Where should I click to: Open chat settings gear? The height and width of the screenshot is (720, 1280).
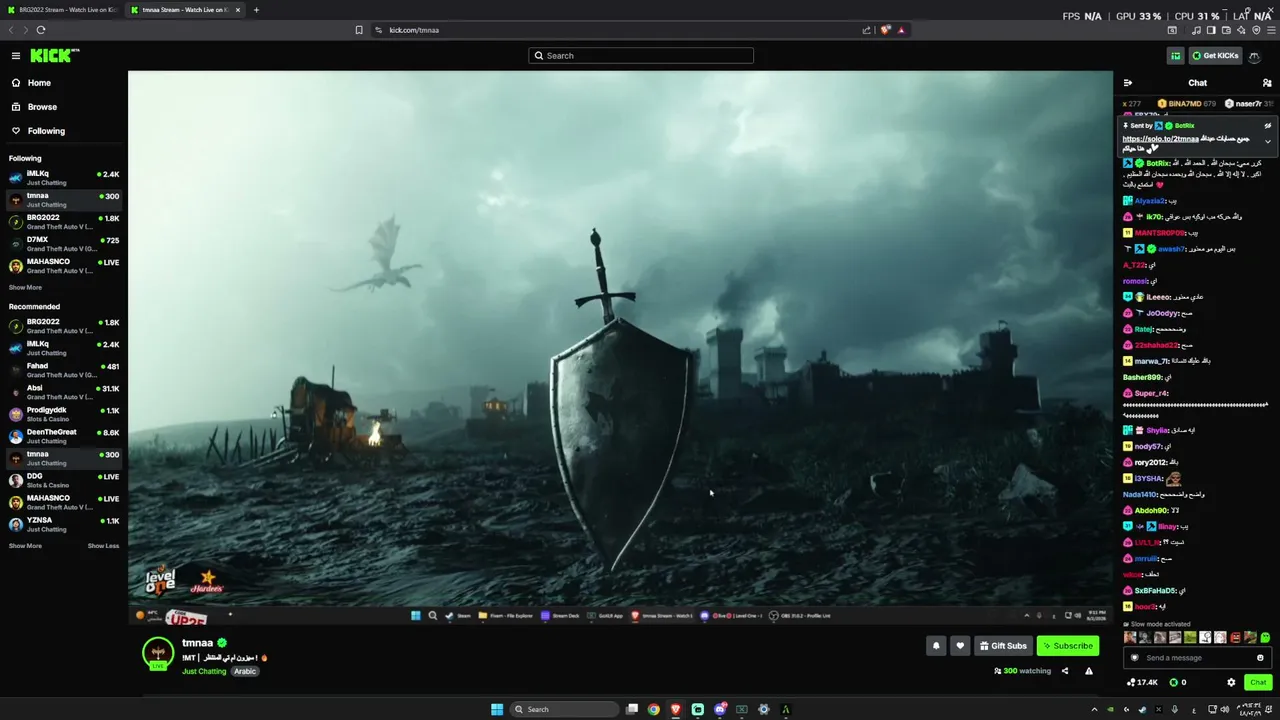click(x=1231, y=682)
